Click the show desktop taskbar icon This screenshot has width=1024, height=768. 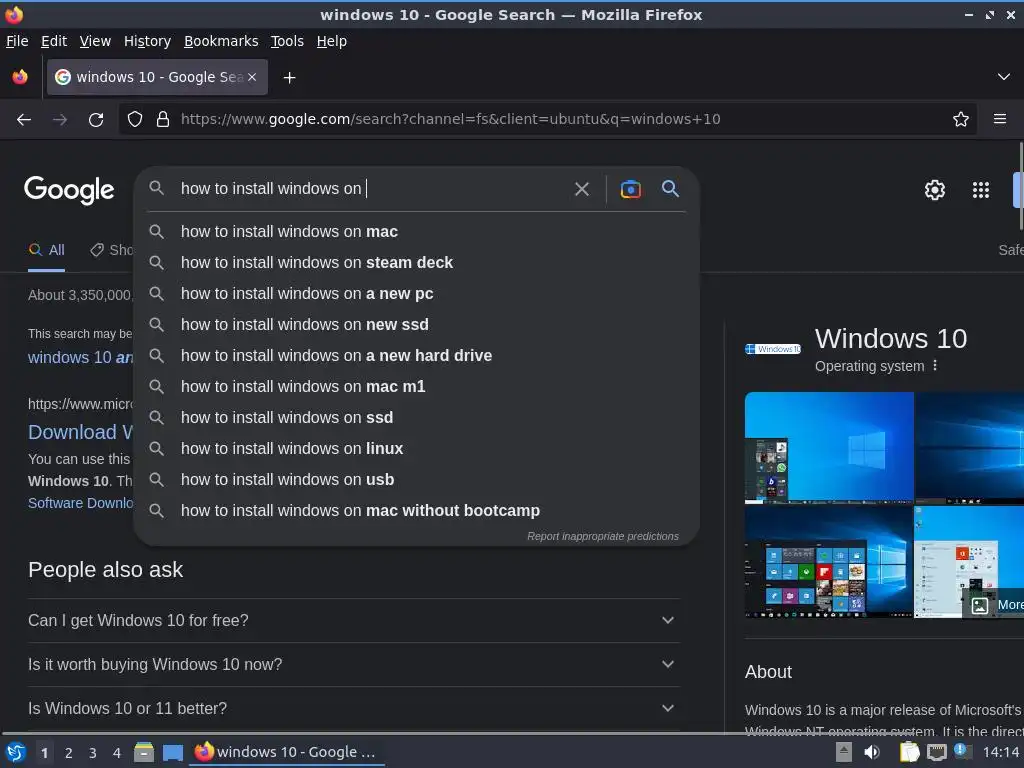pos(172,752)
